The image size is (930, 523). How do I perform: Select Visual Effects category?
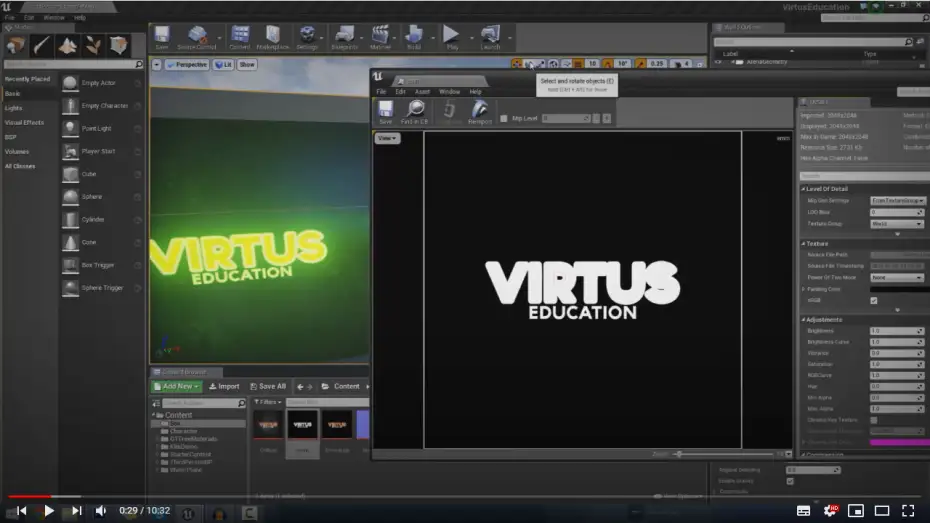pos(24,123)
